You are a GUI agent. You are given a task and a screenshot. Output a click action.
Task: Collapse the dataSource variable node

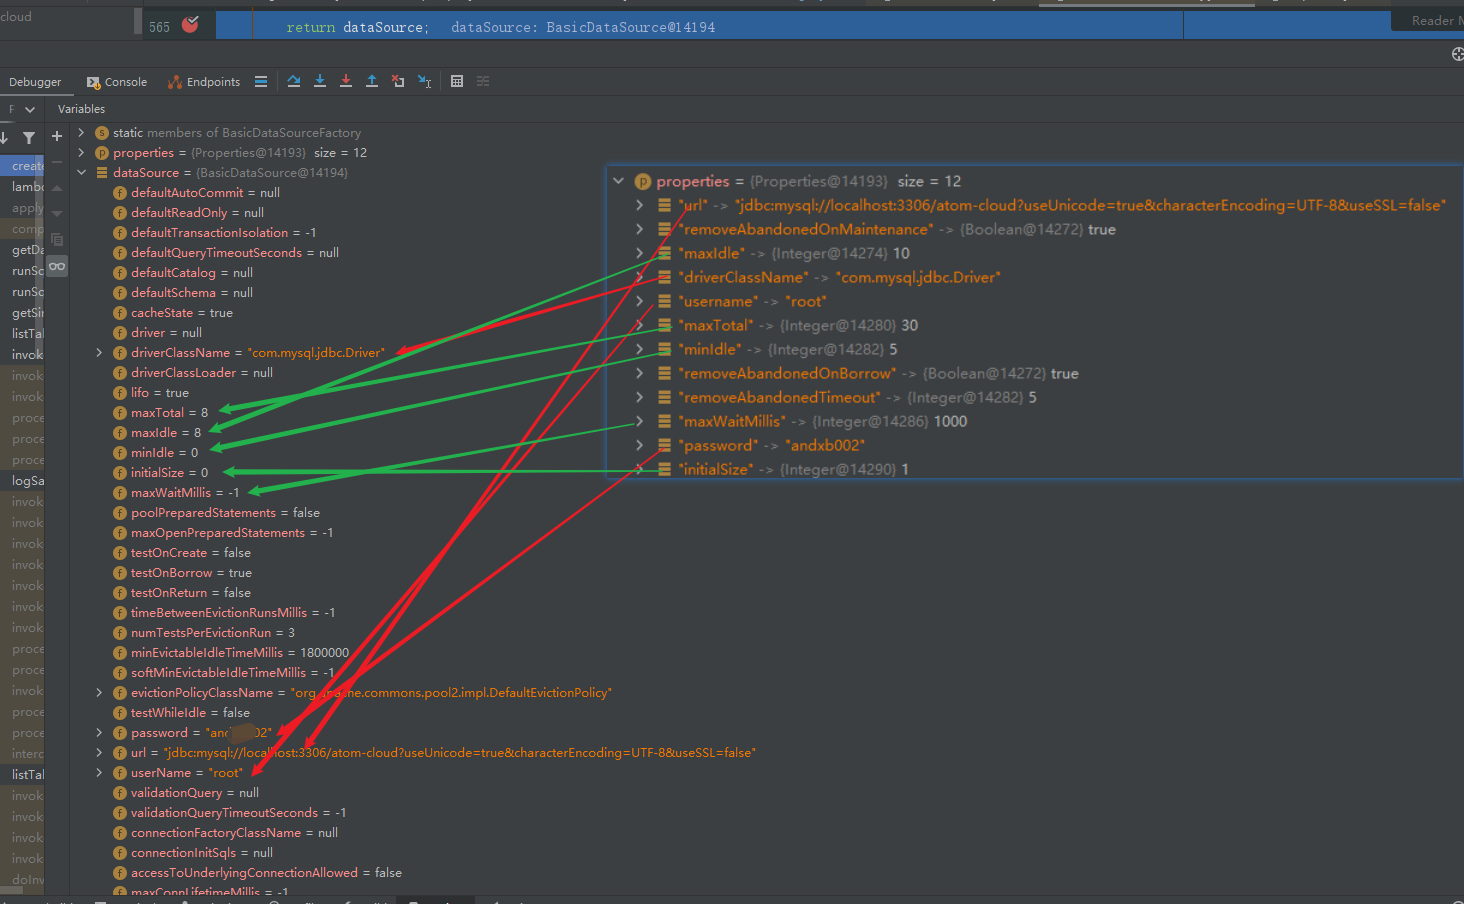(81, 172)
